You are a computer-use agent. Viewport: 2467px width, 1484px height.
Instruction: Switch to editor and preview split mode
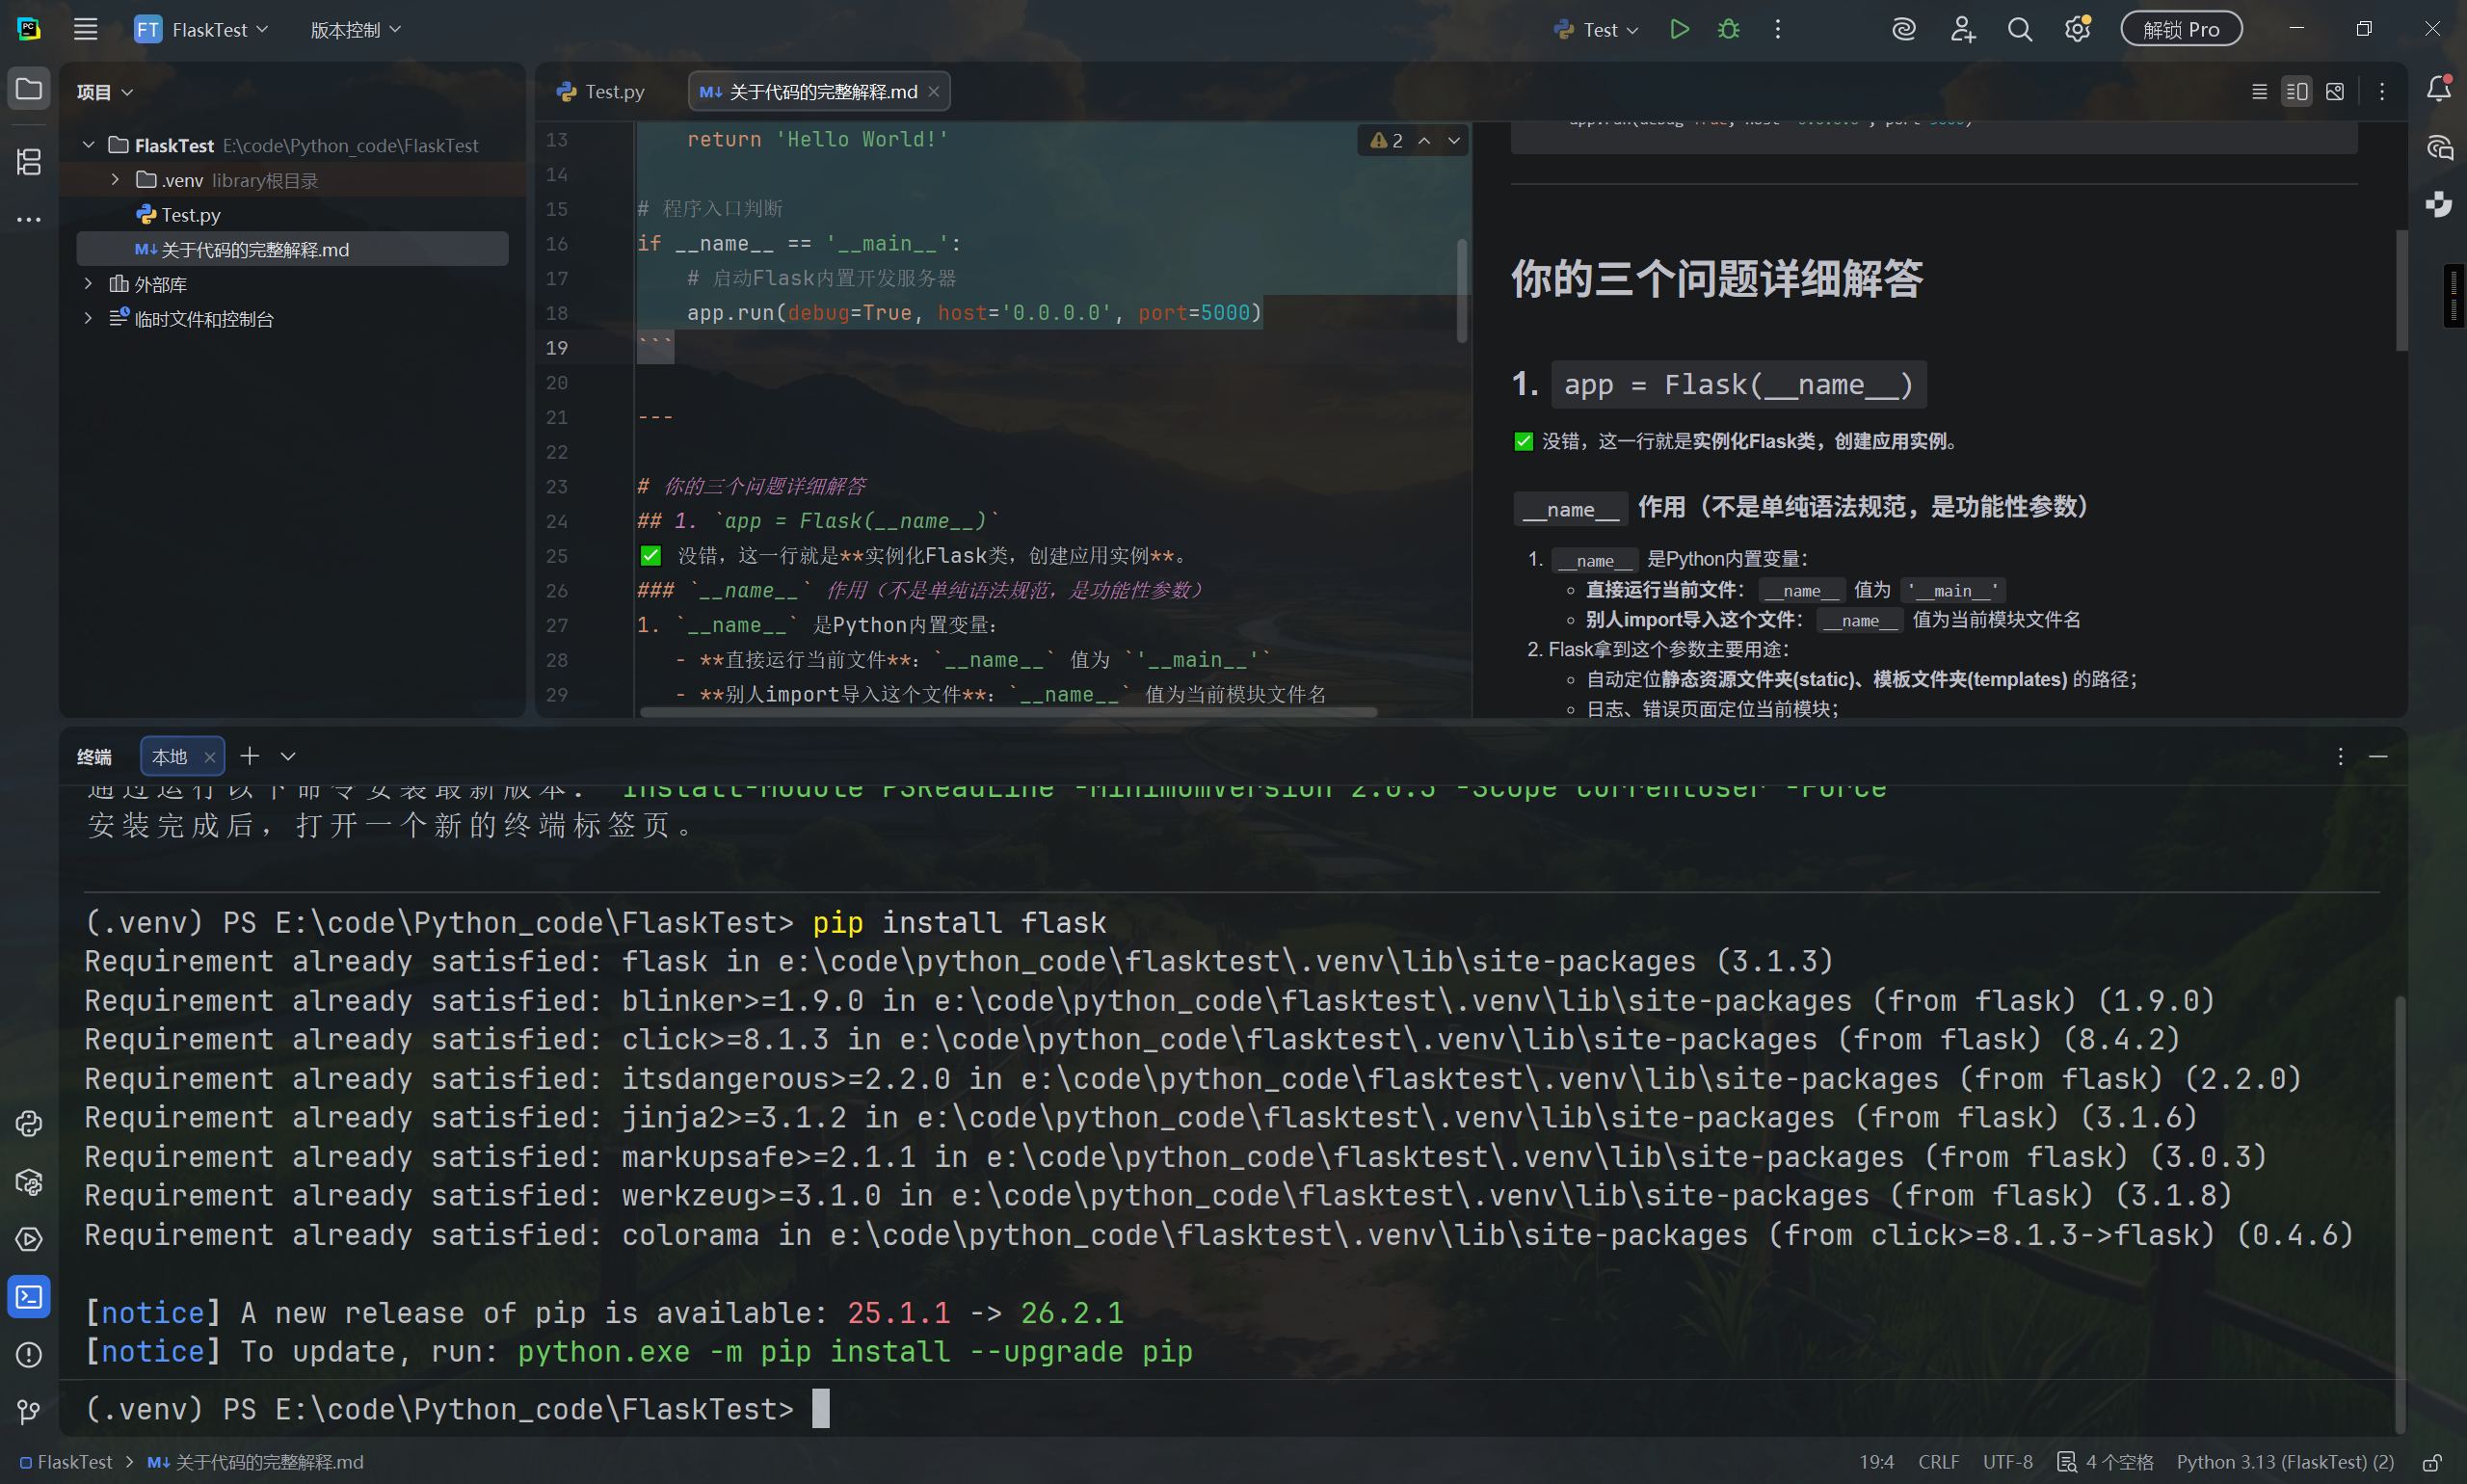[2297, 91]
